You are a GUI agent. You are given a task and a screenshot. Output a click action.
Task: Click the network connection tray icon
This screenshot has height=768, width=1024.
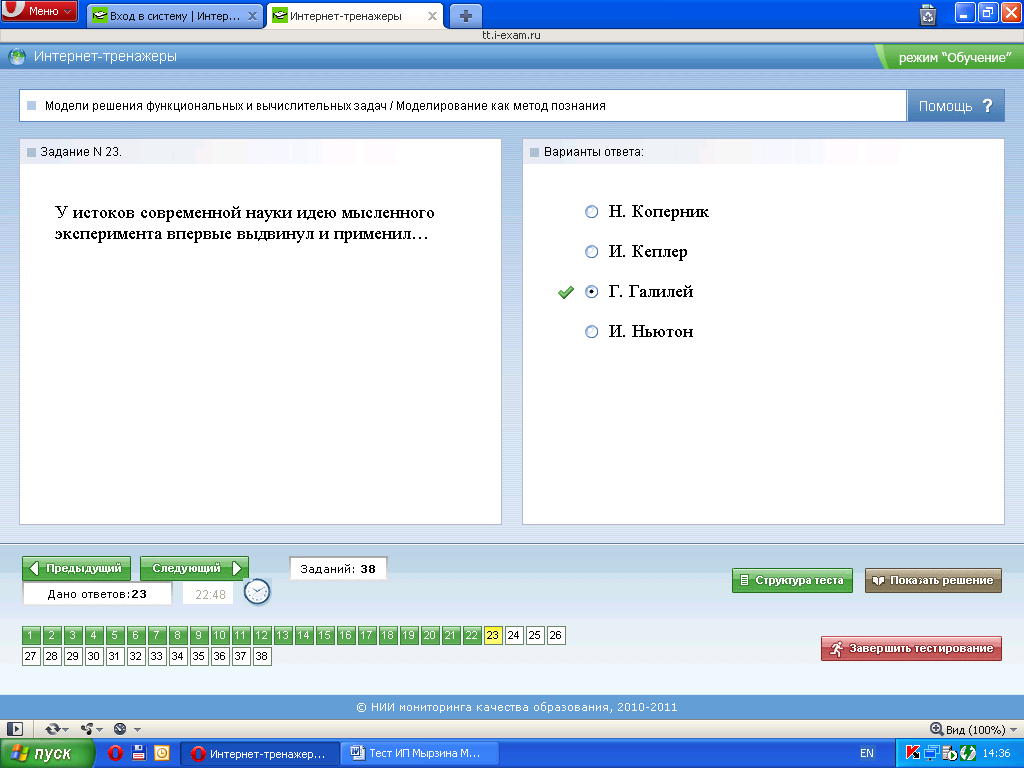[931, 753]
